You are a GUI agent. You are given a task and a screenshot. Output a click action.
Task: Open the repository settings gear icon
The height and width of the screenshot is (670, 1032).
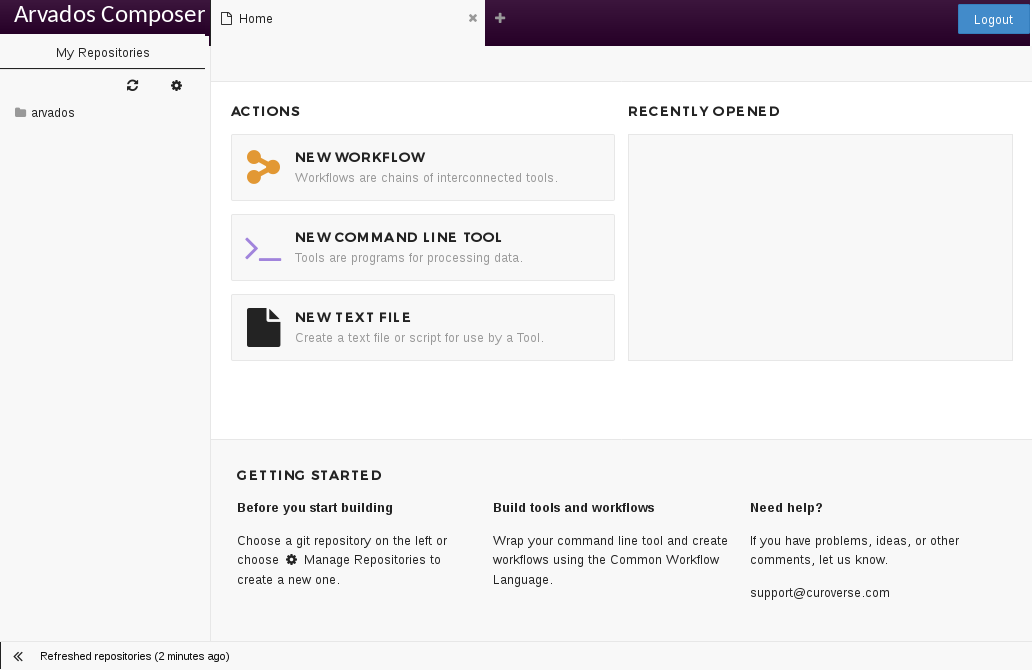[x=176, y=86]
